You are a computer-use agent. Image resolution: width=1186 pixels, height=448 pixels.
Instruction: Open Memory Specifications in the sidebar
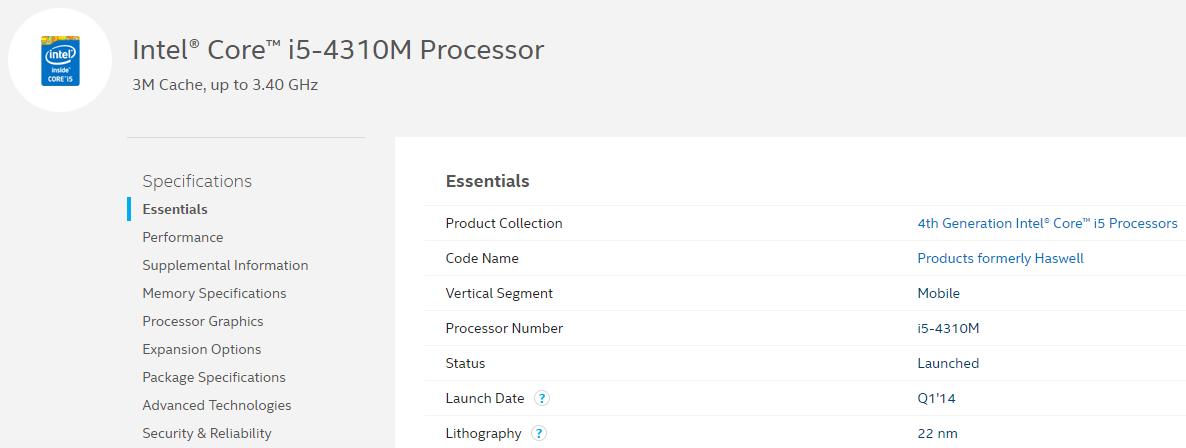214,293
